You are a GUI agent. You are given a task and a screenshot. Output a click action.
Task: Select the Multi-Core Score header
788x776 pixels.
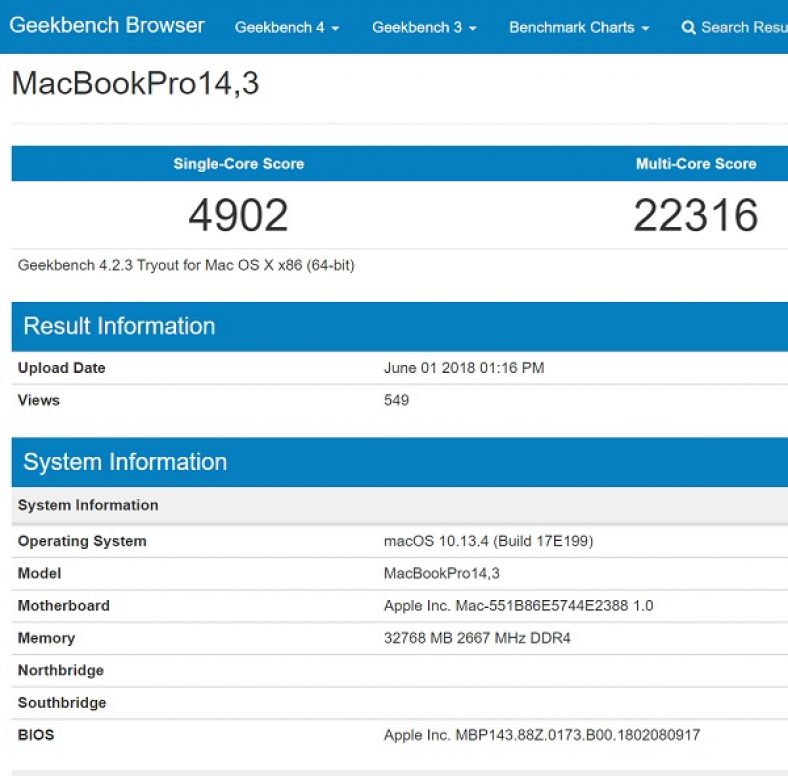point(696,164)
